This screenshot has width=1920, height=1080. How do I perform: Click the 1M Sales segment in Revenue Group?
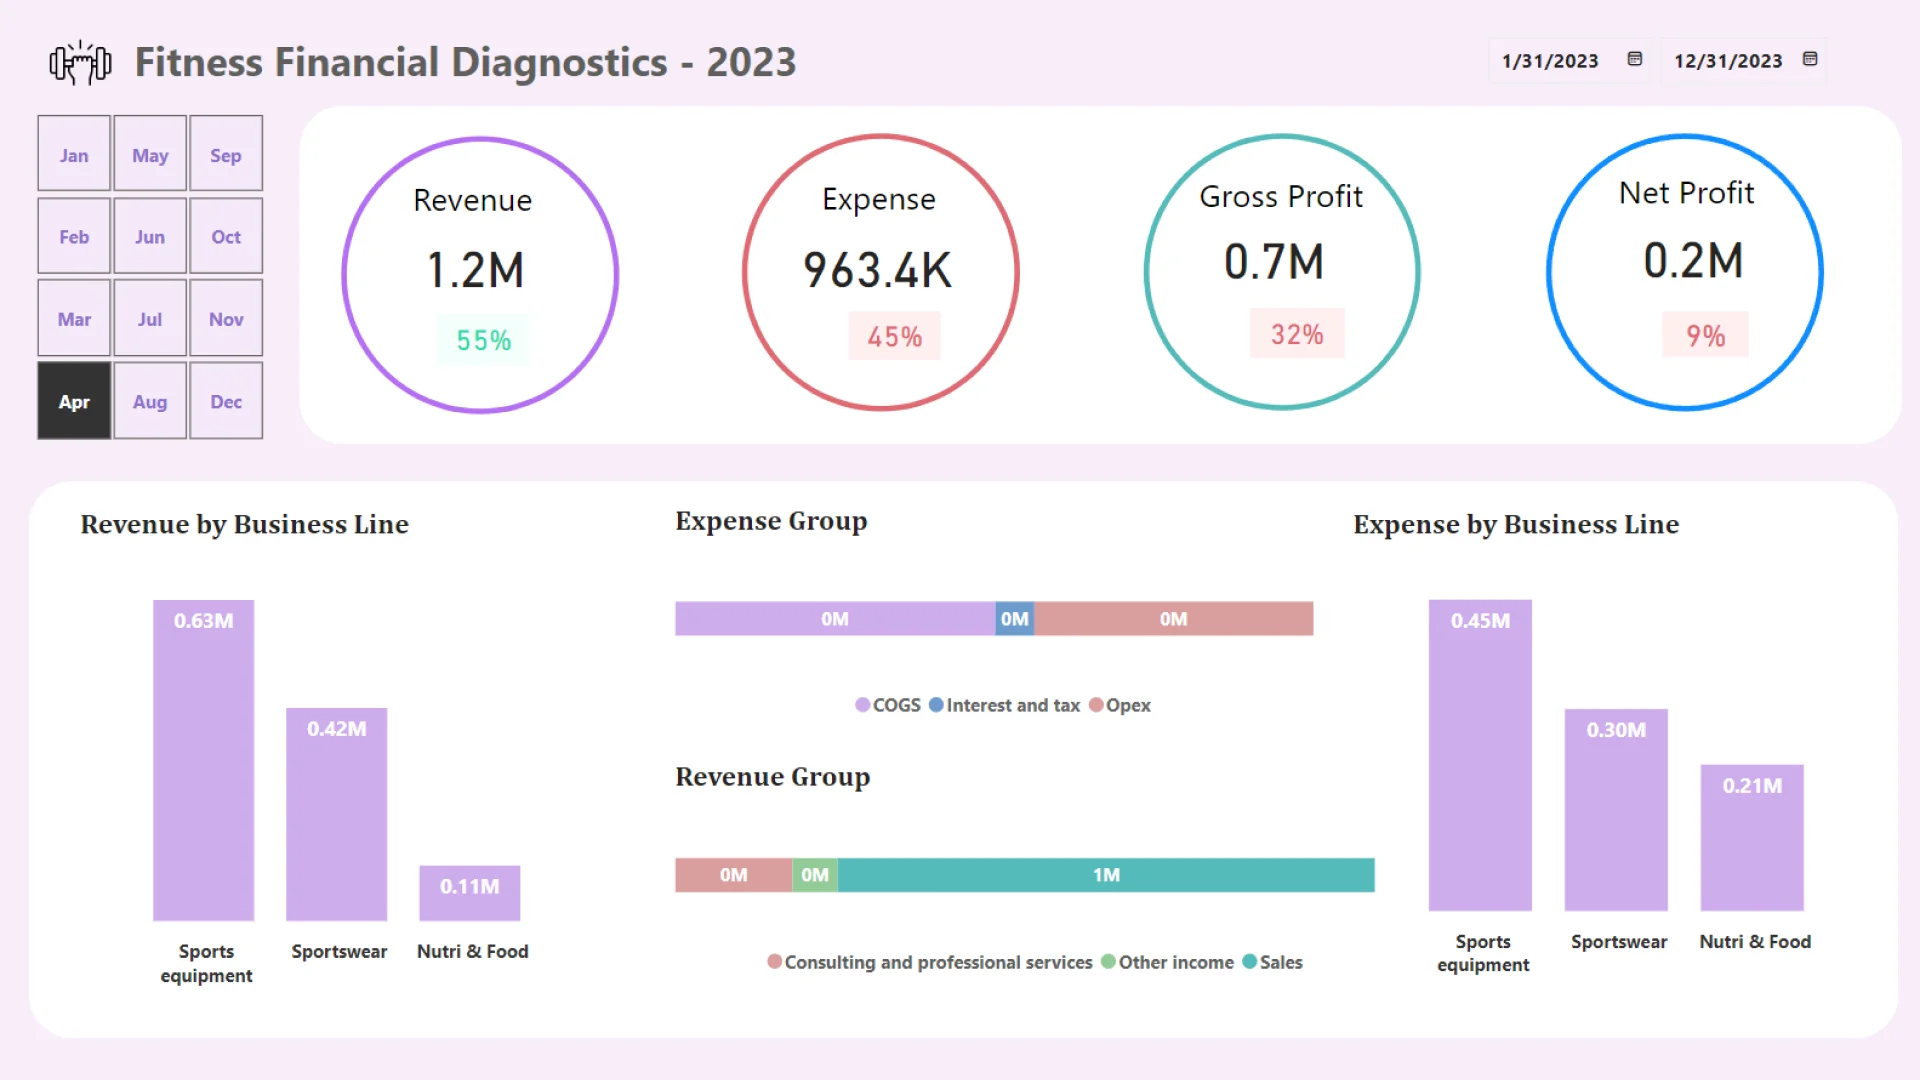coord(1106,875)
